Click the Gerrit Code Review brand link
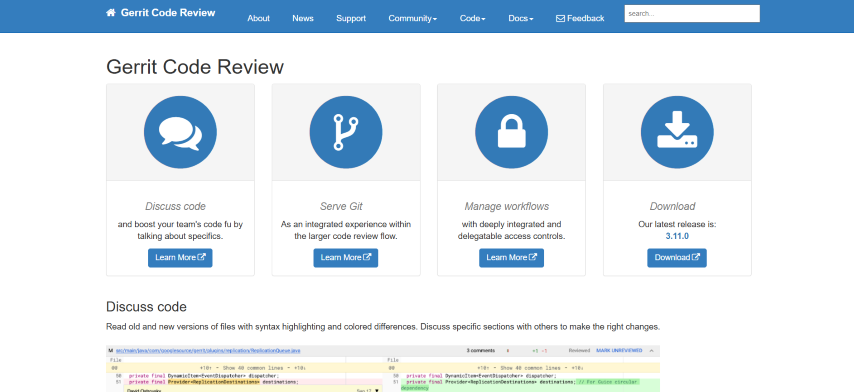 coord(161,13)
